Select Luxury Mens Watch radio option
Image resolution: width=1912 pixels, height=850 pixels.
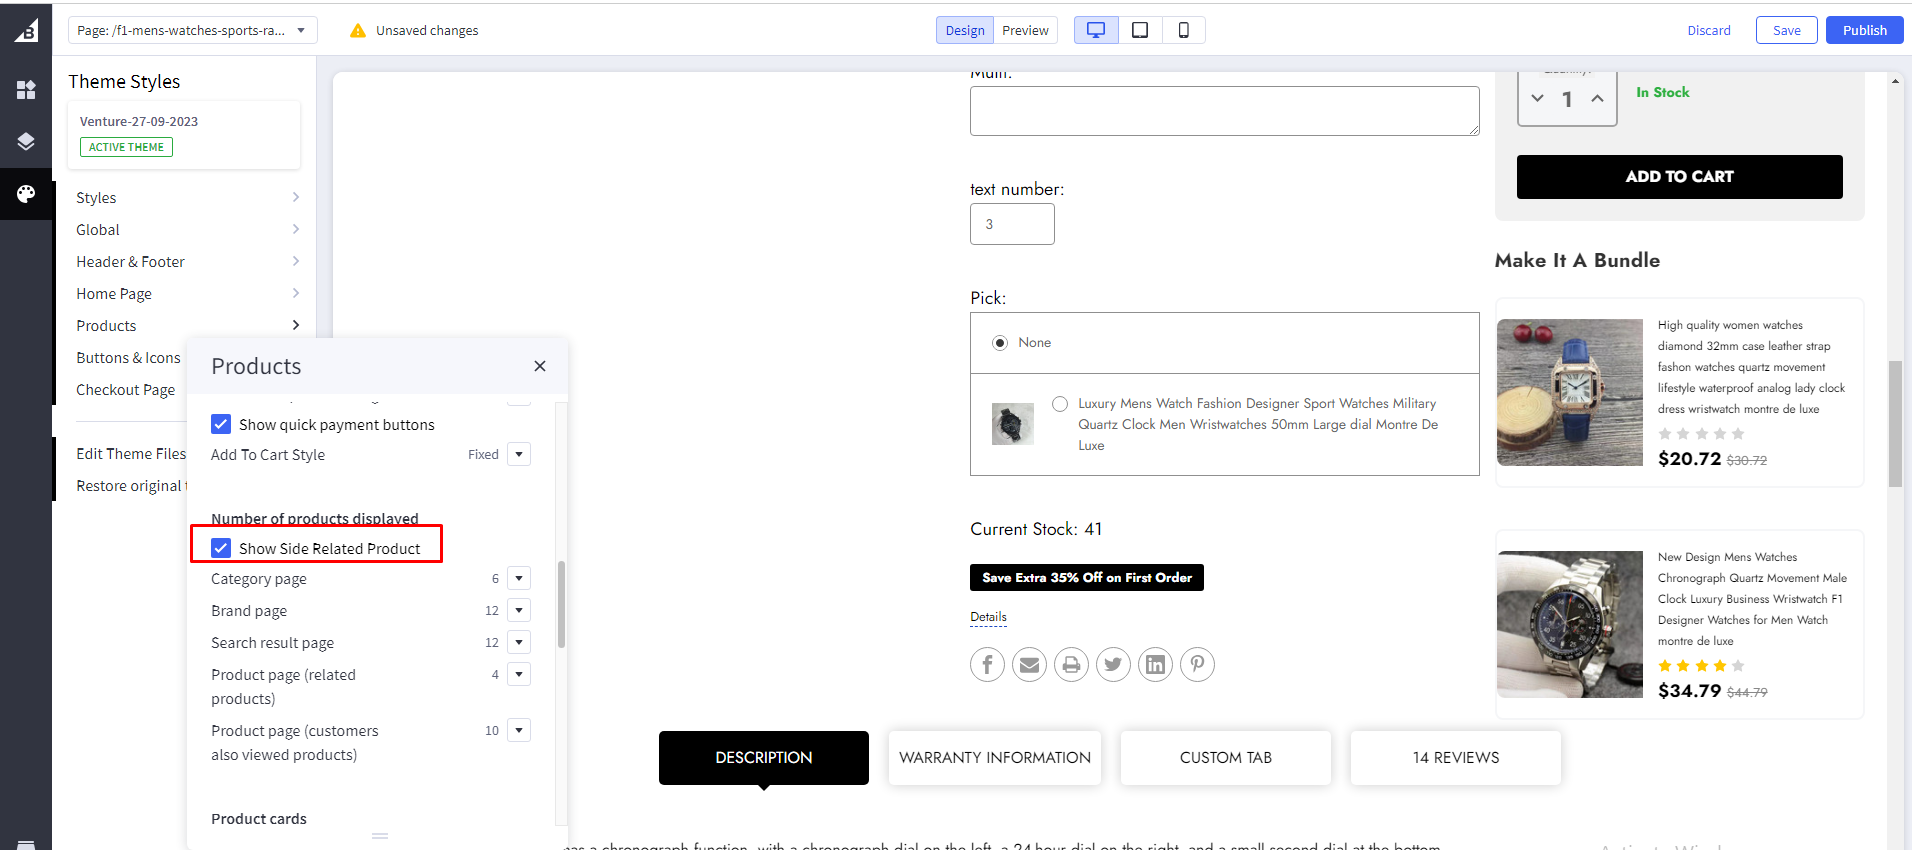[x=1060, y=404]
